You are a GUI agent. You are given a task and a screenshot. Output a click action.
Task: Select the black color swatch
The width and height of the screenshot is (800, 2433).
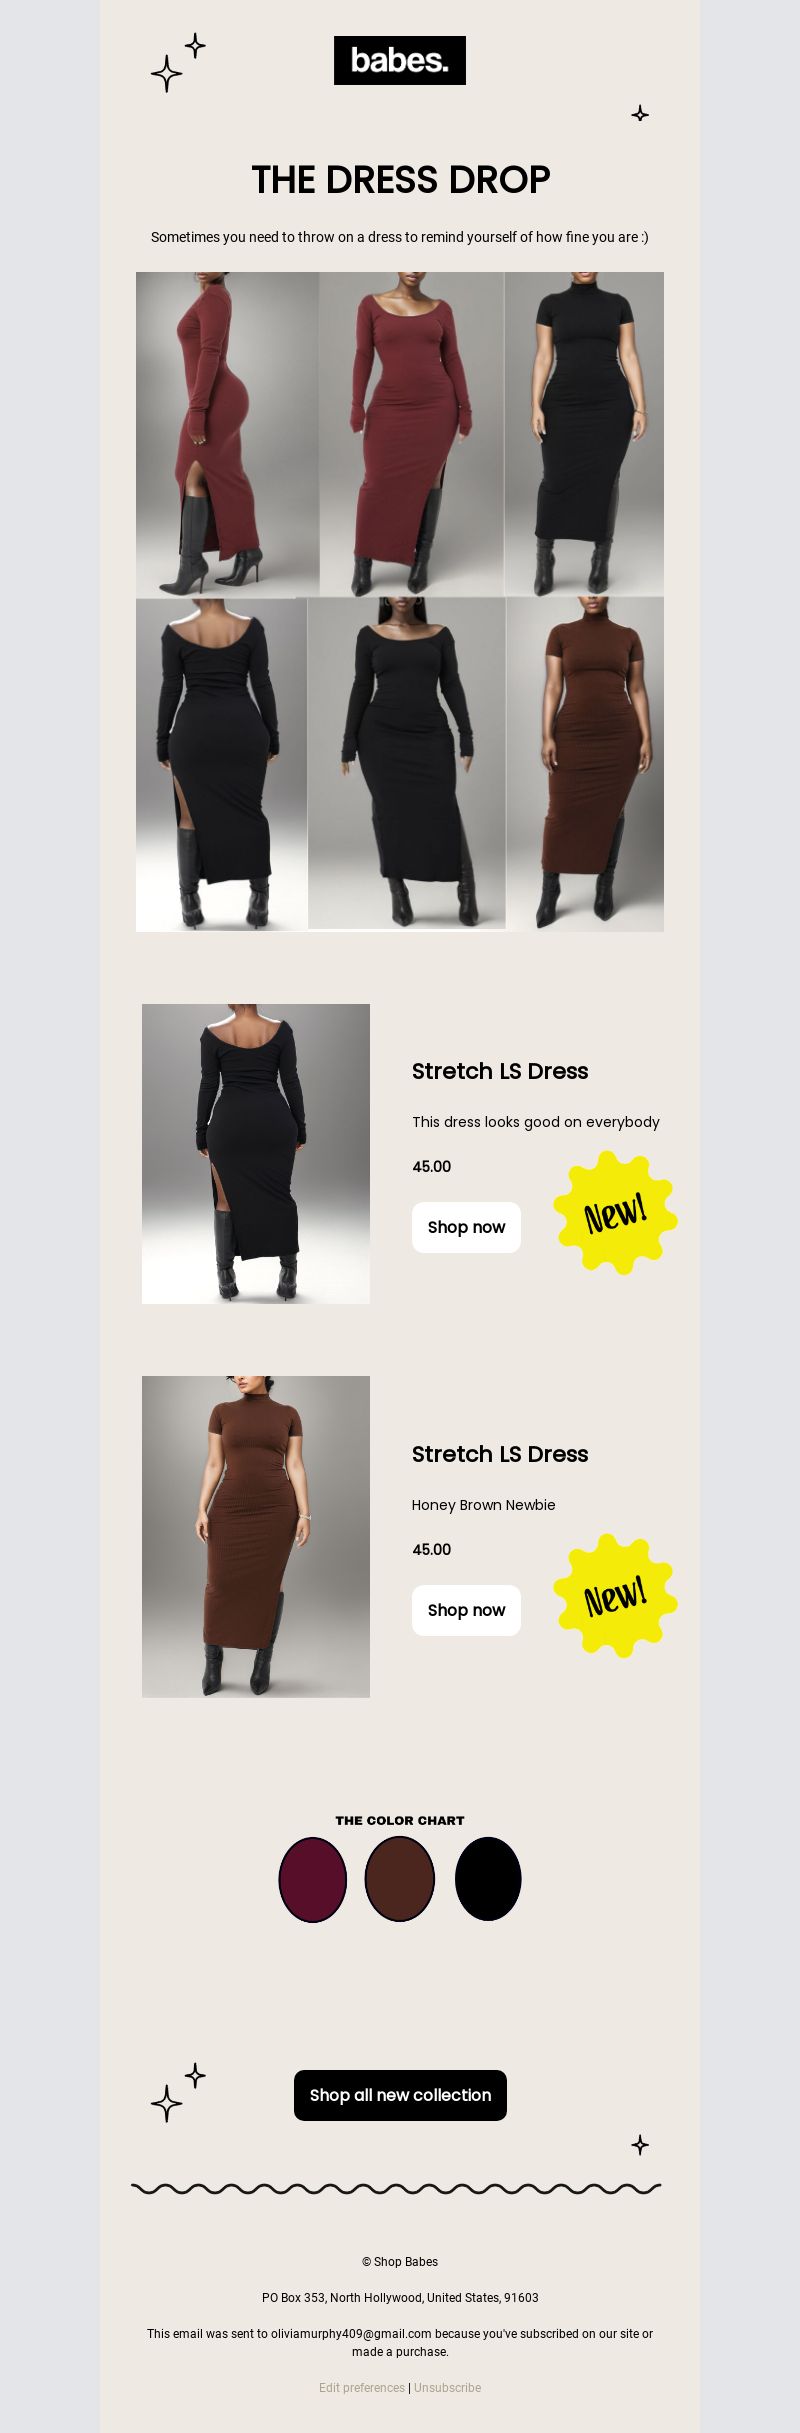488,1879
